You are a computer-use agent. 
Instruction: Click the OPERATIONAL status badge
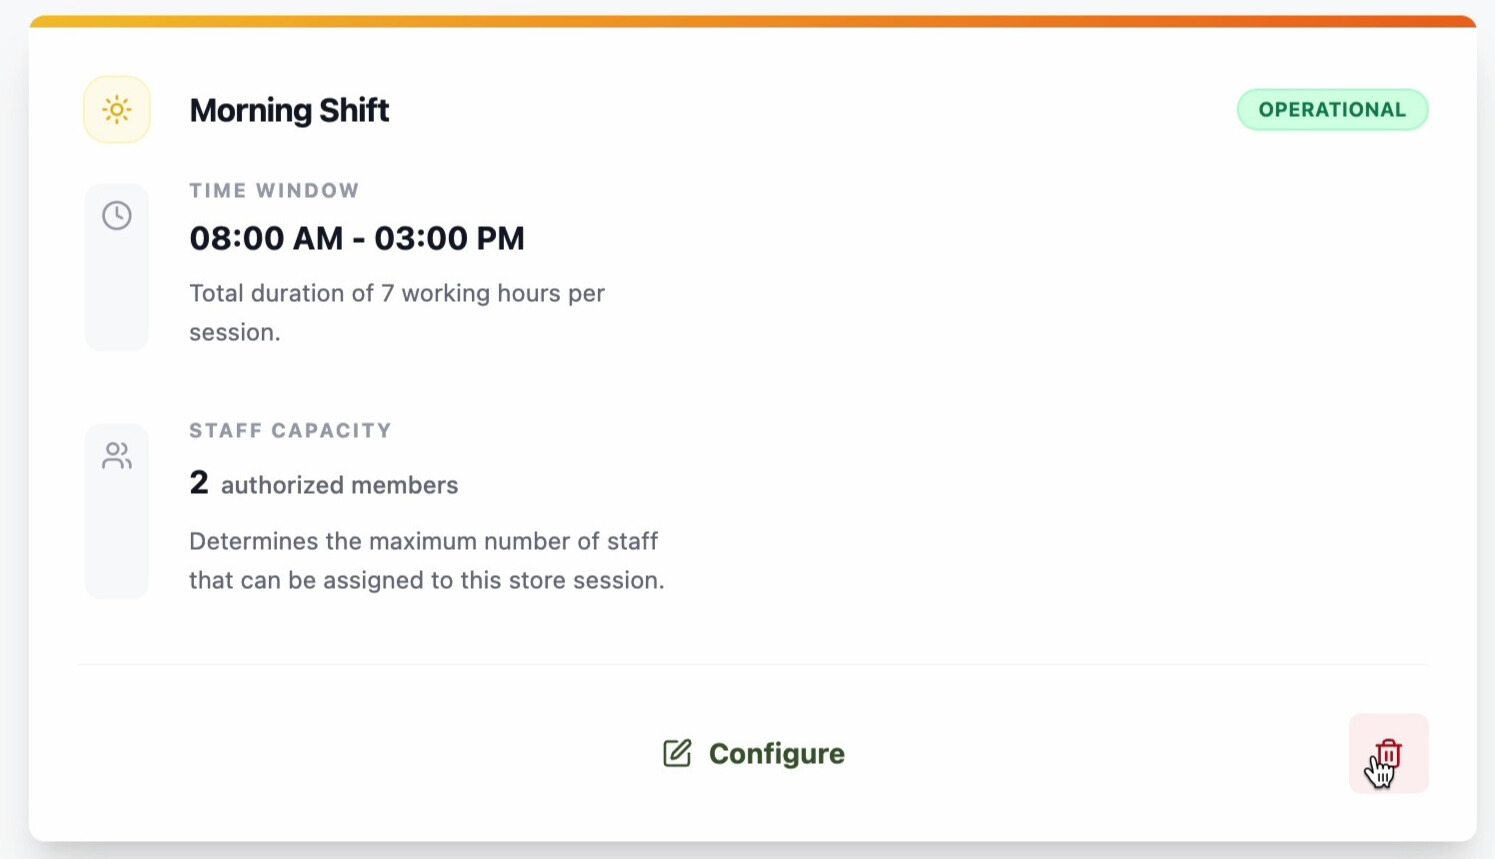[1332, 110]
